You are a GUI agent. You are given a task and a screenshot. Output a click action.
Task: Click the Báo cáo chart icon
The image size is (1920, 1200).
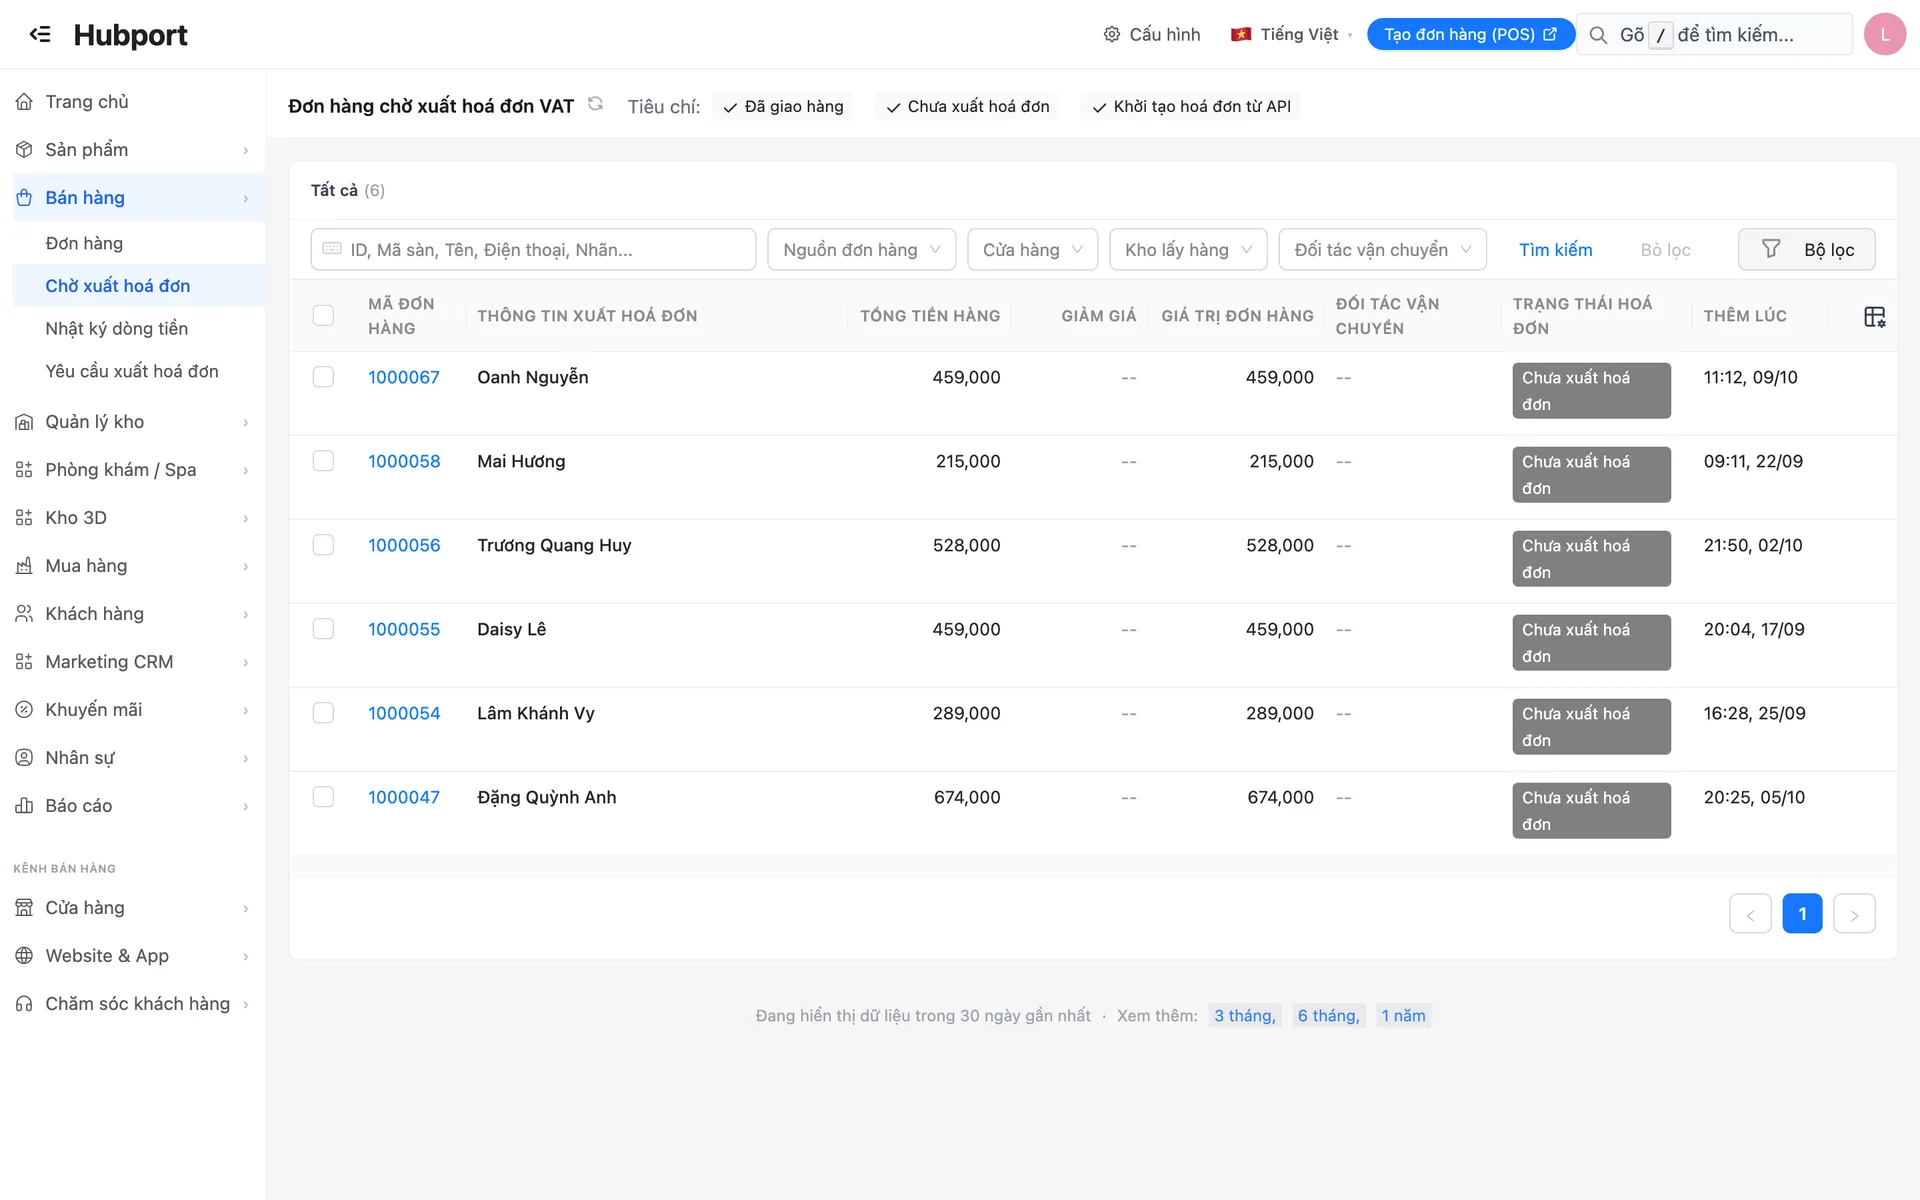(24, 806)
